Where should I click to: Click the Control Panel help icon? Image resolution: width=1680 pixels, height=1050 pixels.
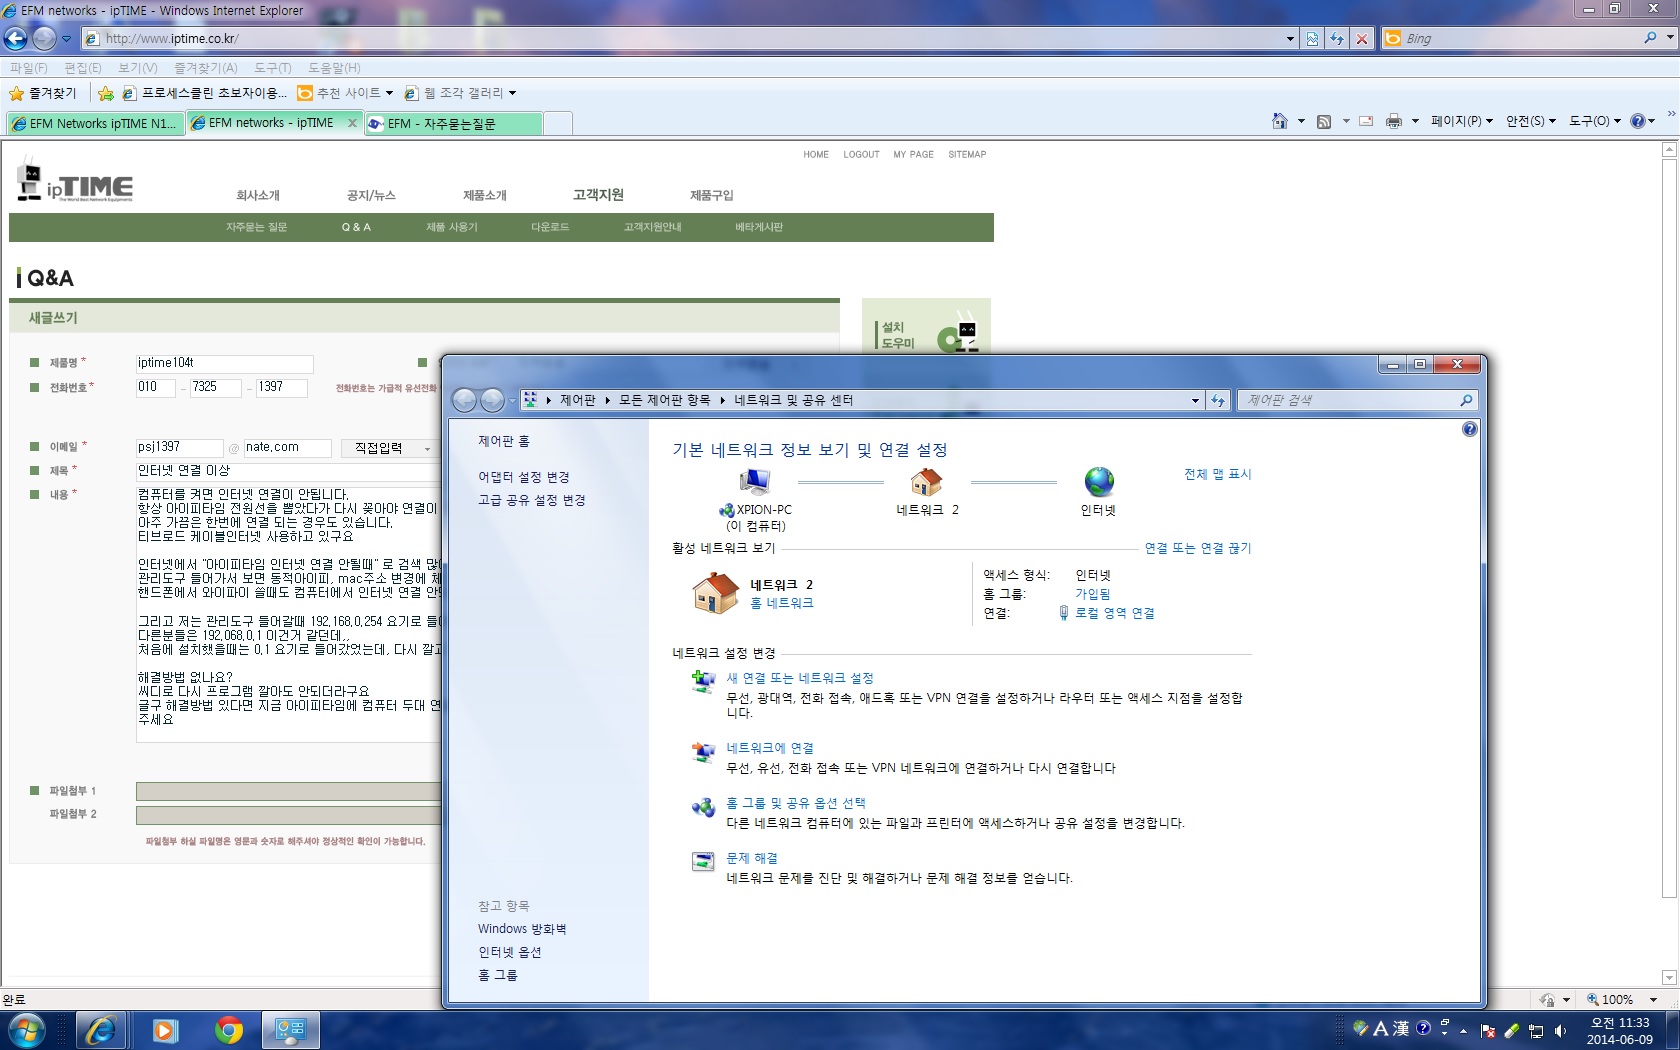[1469, 429]
